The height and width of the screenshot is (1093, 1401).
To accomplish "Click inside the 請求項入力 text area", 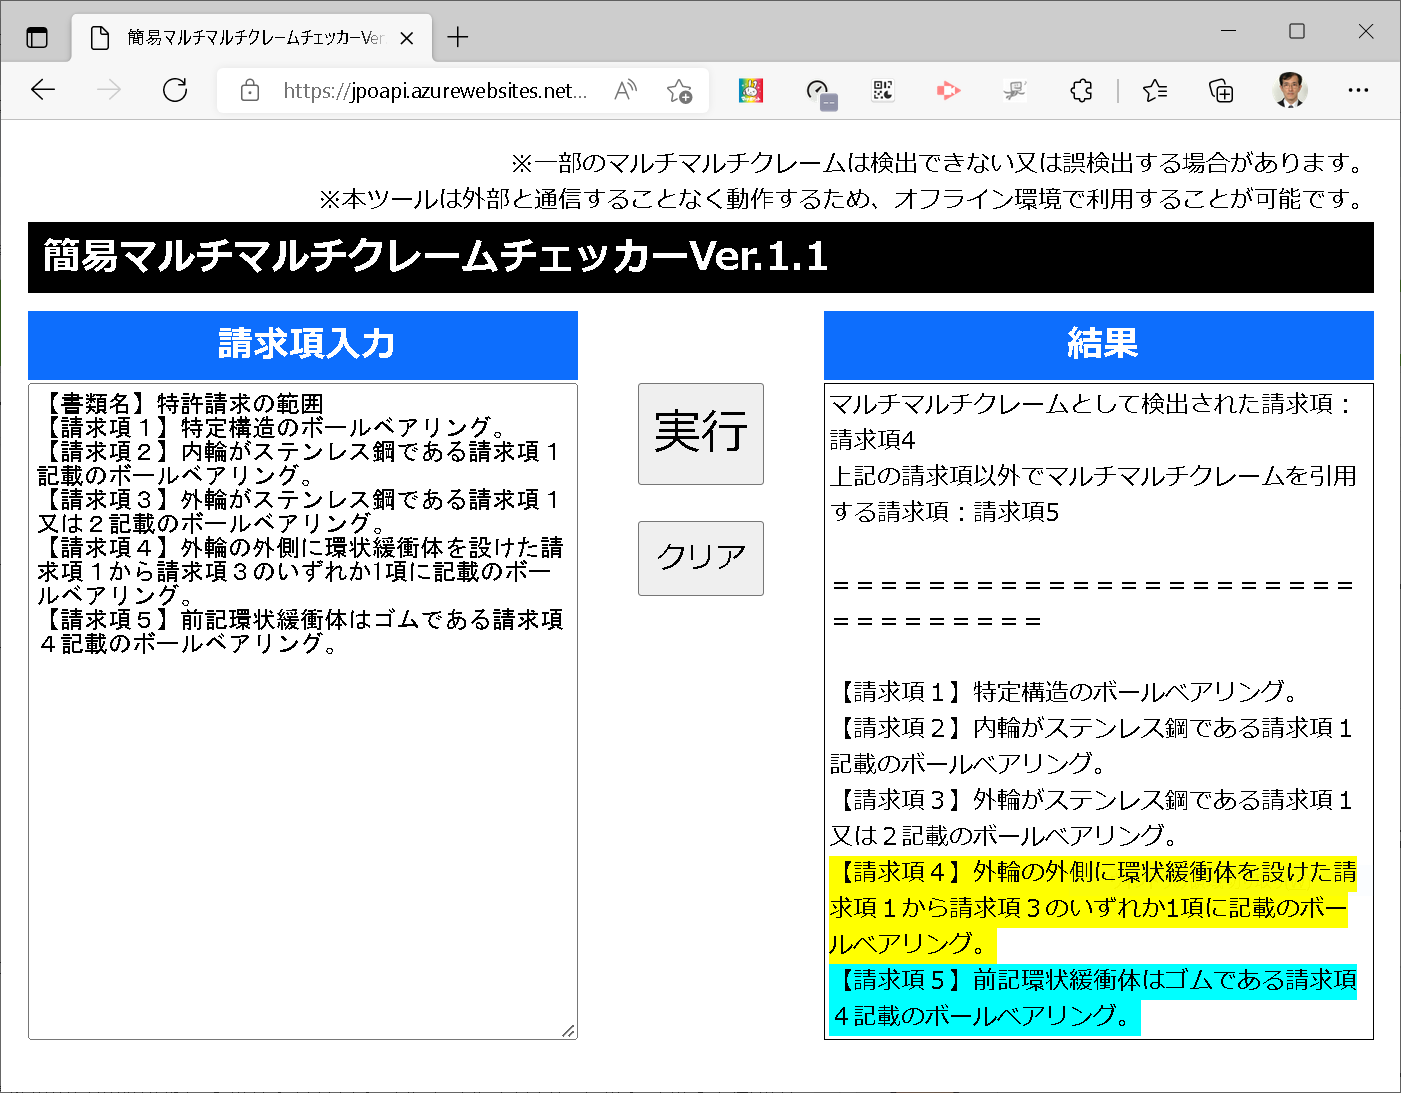I will [300, 700].
